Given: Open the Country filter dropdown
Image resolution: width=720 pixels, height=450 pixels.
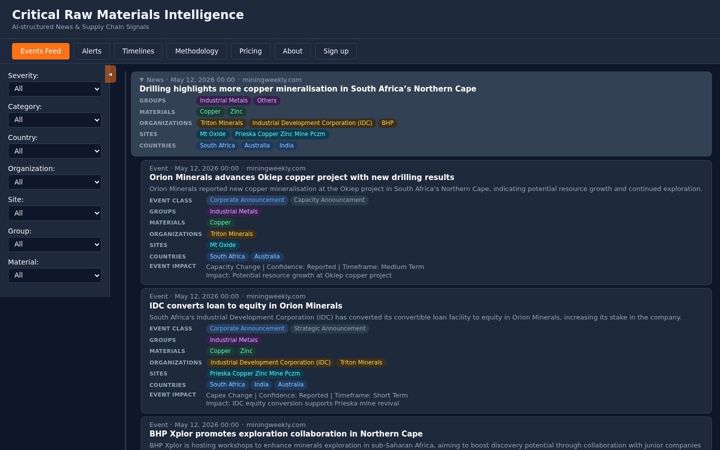Looking at the screenshot, I should coord(55,151).
